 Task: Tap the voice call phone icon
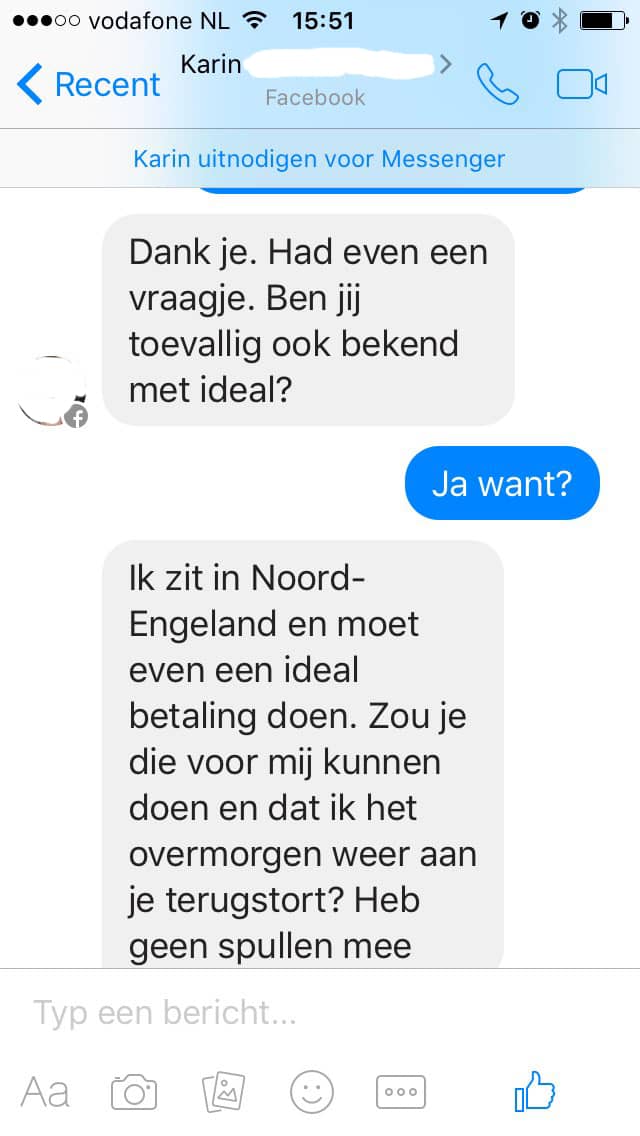tap(497, 84)
